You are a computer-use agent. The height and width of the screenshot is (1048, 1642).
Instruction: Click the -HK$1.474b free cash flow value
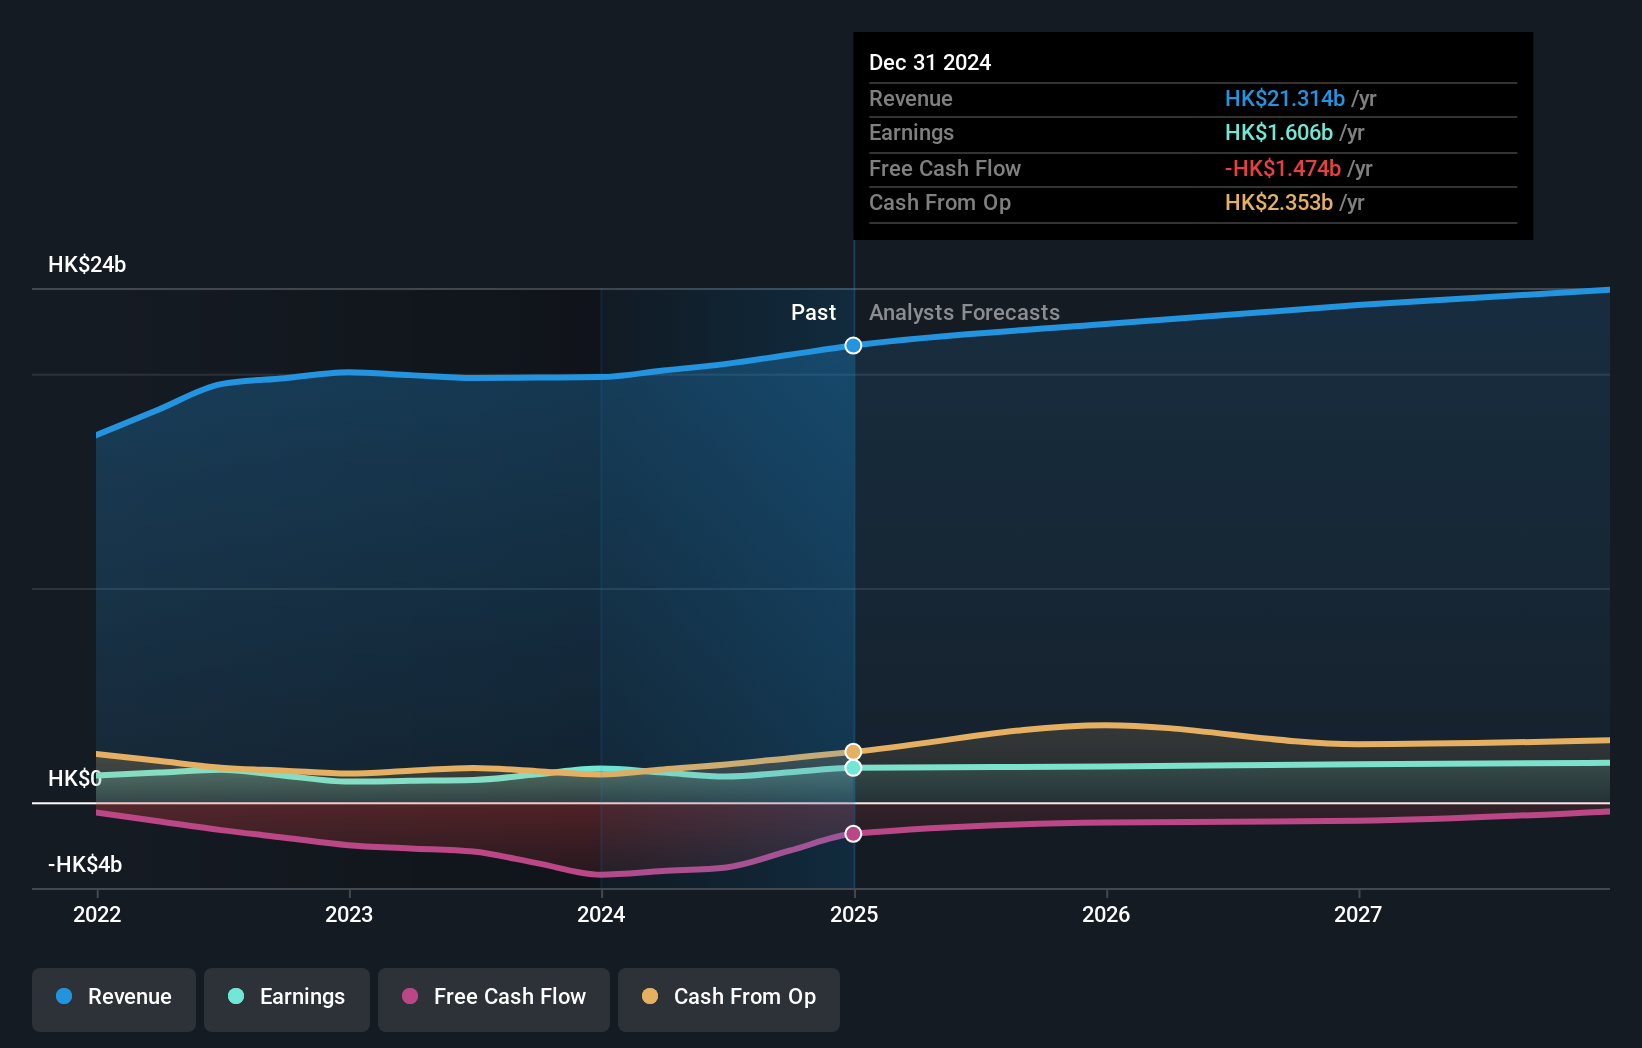coord(1283,168)
